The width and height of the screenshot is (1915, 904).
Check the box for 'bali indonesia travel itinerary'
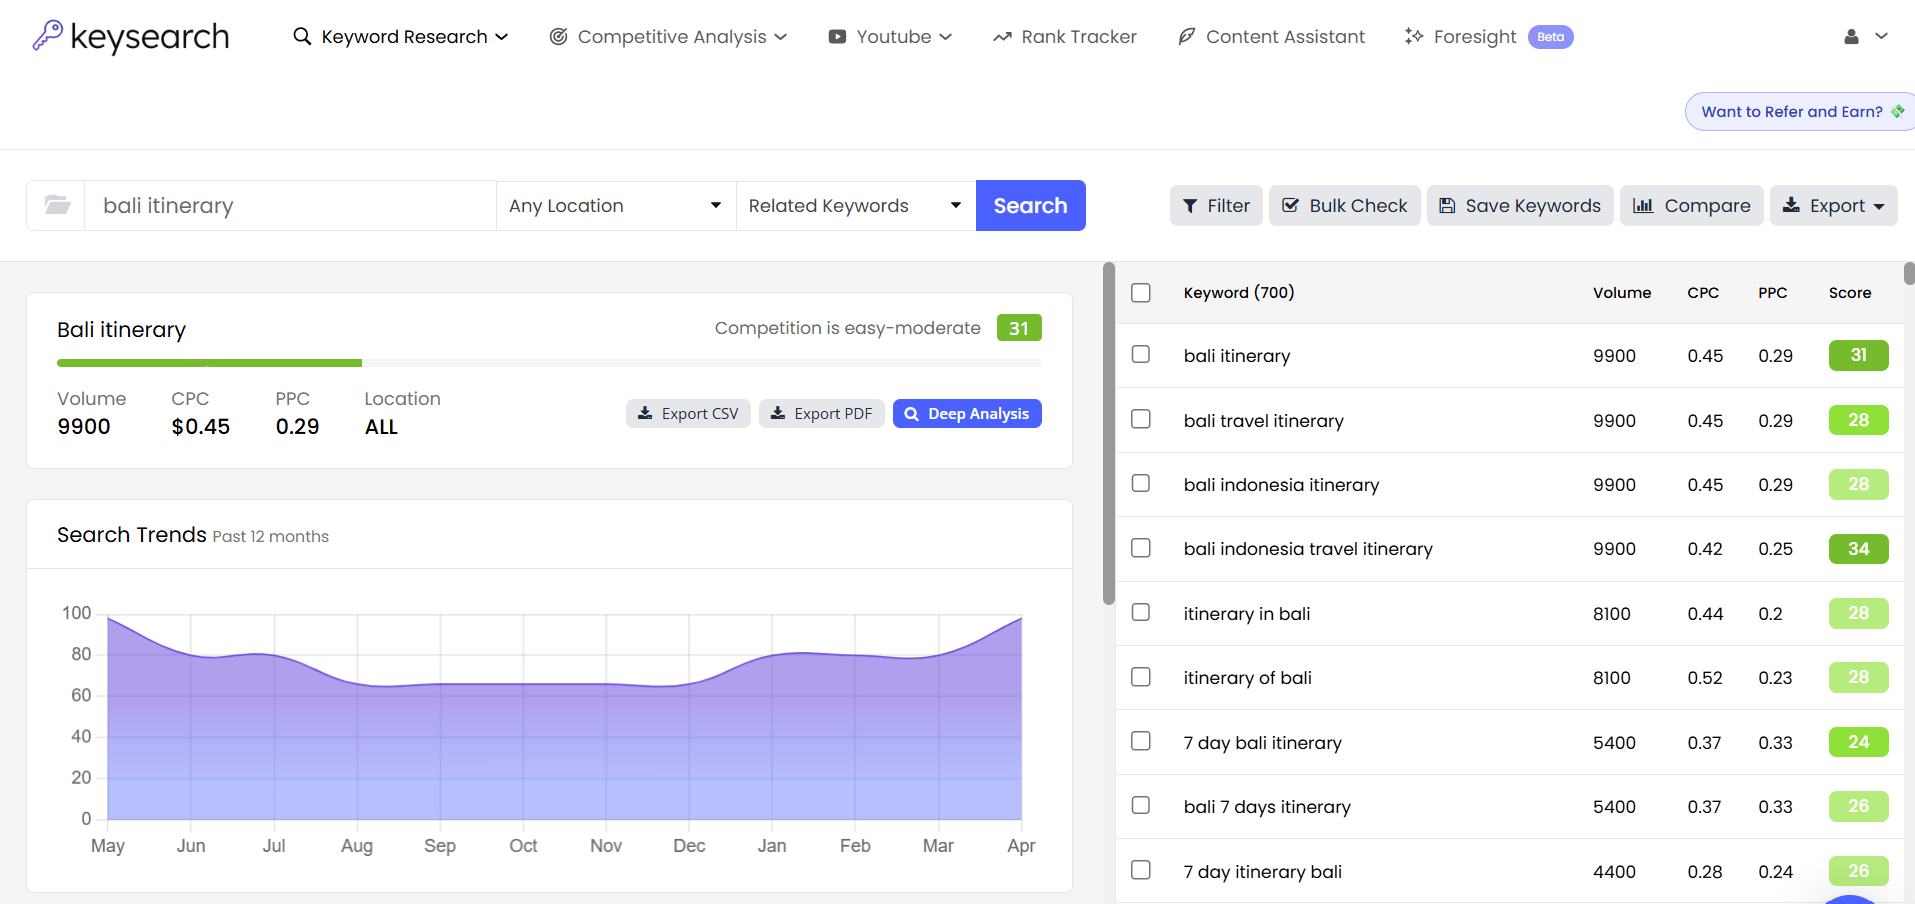coord(1141,548)
